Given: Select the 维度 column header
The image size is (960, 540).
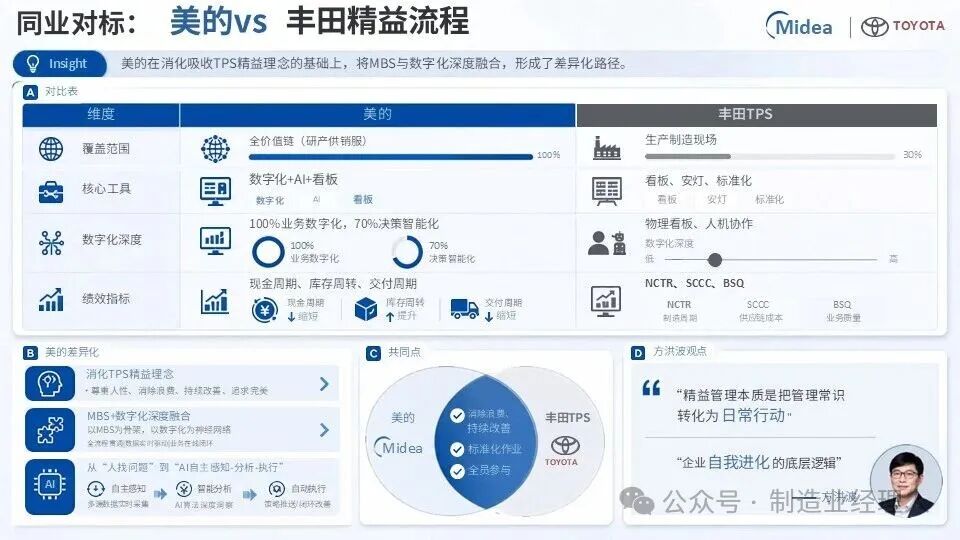Looking at the screenshot, I should (x=101, y=114).
